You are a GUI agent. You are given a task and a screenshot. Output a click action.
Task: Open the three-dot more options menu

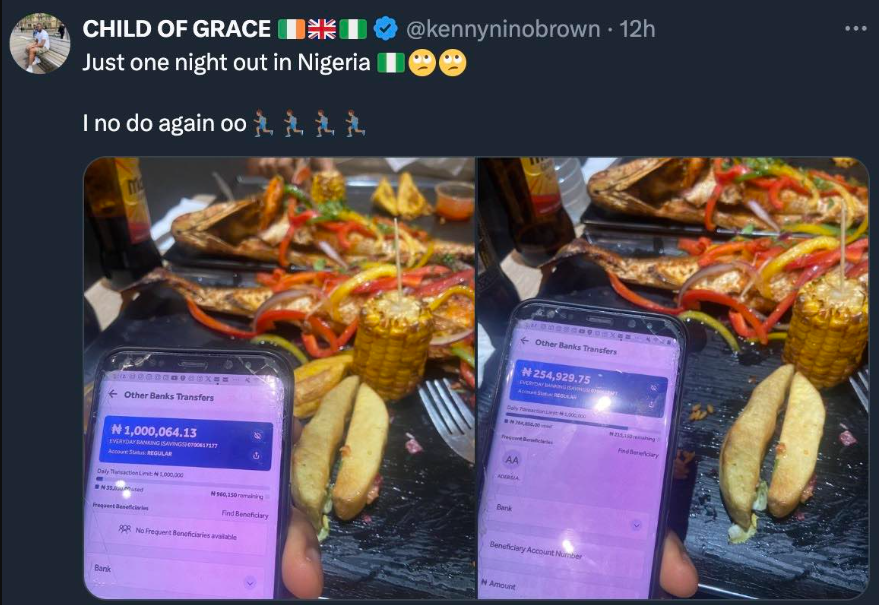click(x=855, y=29)
